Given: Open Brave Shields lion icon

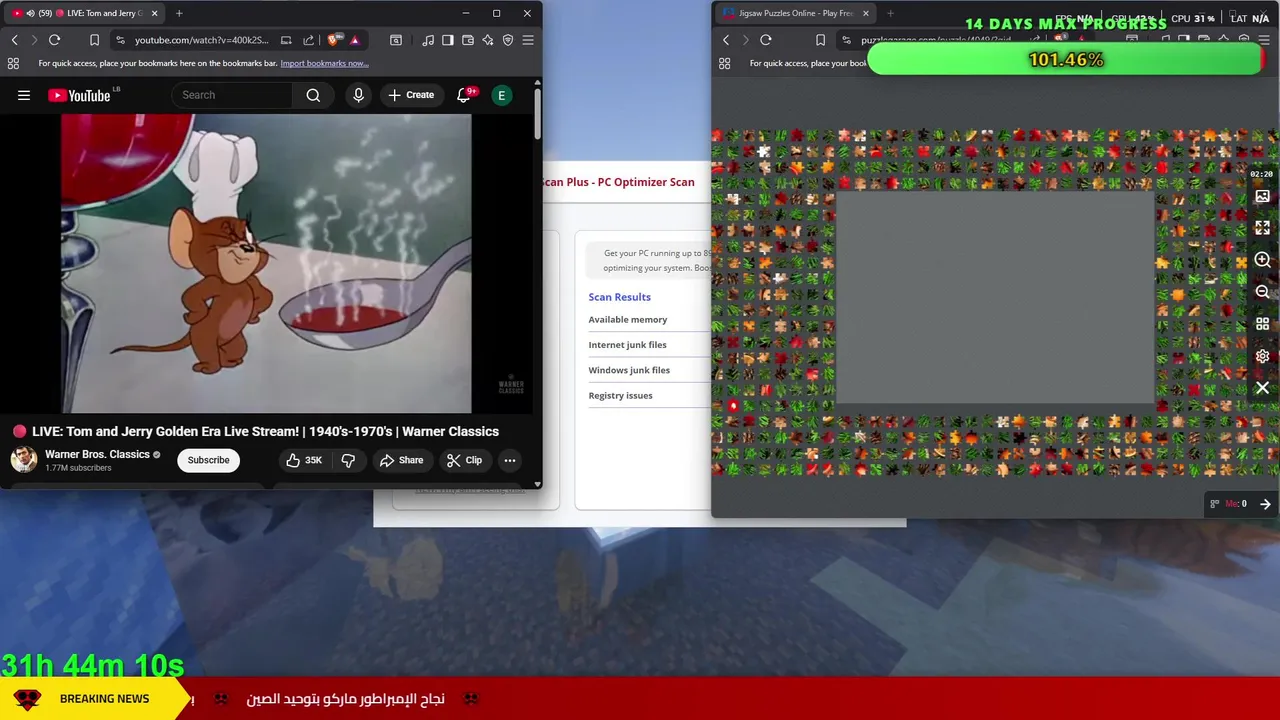Looking at the screenshot, I should (333, 40).
